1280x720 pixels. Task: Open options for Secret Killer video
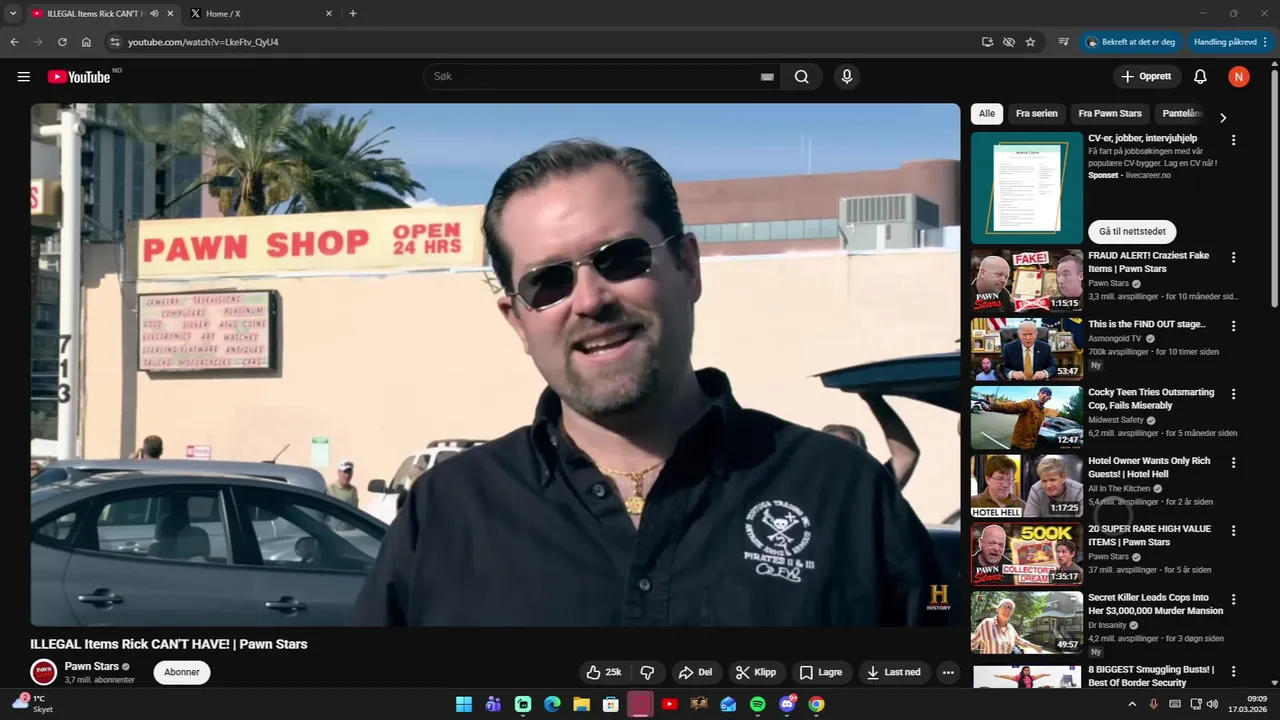pyautogui.click(x=1233, y=599)
